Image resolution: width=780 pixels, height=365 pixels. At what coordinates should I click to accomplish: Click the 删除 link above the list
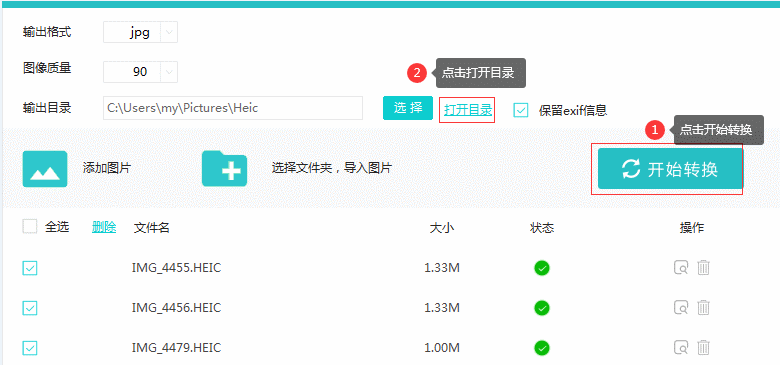tap(104, 227)
